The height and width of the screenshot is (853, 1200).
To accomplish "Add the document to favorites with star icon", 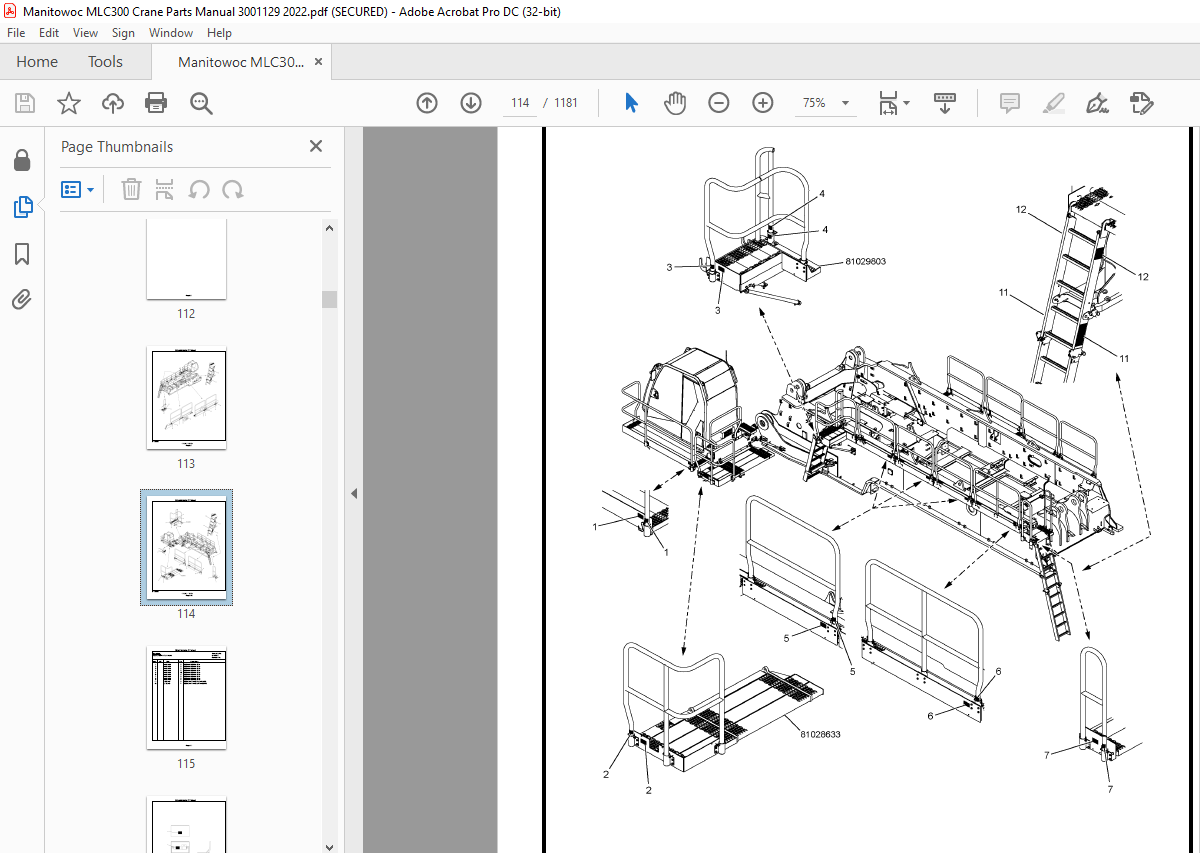I will point(68,103).
